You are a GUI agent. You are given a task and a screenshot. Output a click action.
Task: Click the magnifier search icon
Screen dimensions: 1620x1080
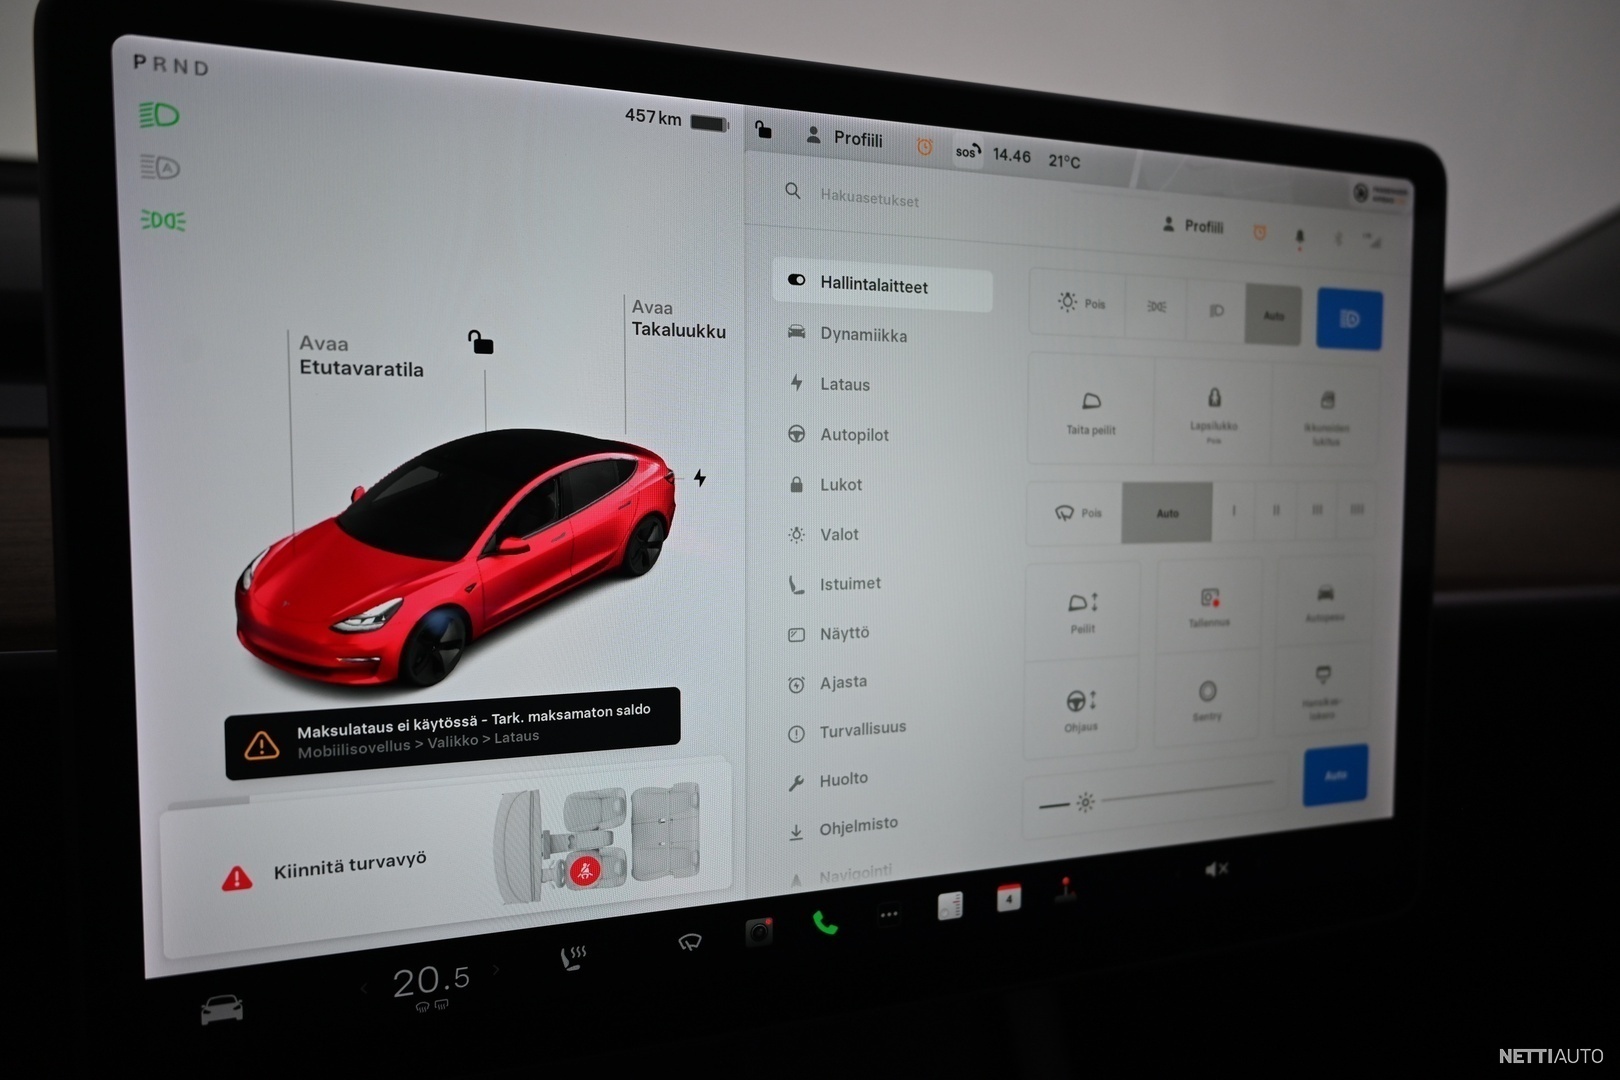pos(793,190)
